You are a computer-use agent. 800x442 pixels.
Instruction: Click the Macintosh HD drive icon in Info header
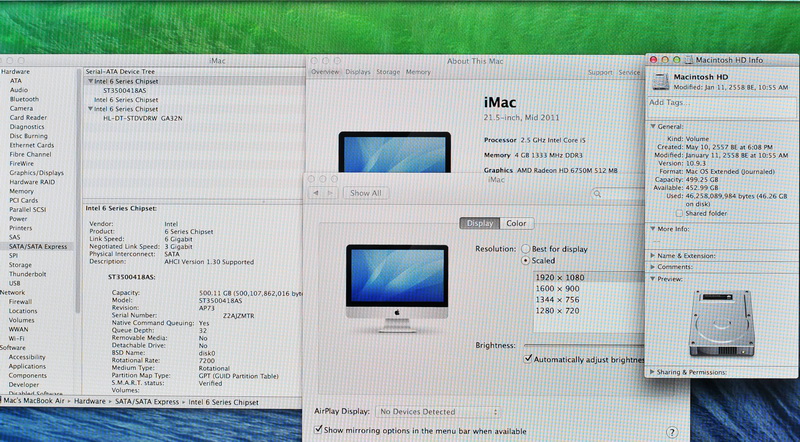click(661, 82)
